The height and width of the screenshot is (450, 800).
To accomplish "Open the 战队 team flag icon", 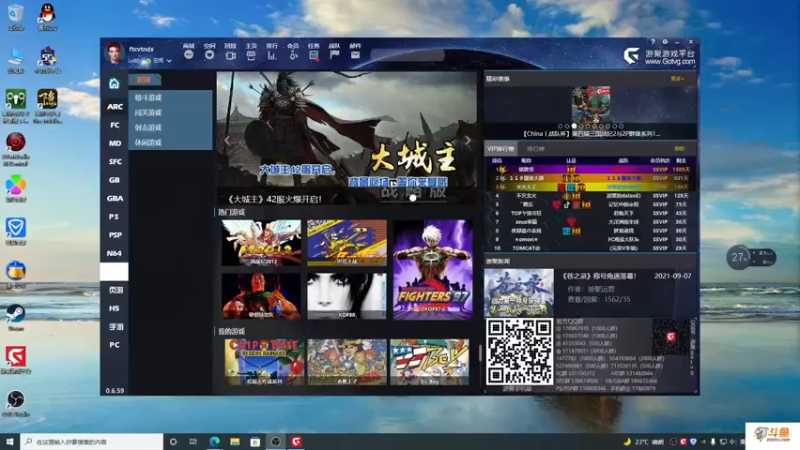I will pyautogui.click(x=335, y=55).
